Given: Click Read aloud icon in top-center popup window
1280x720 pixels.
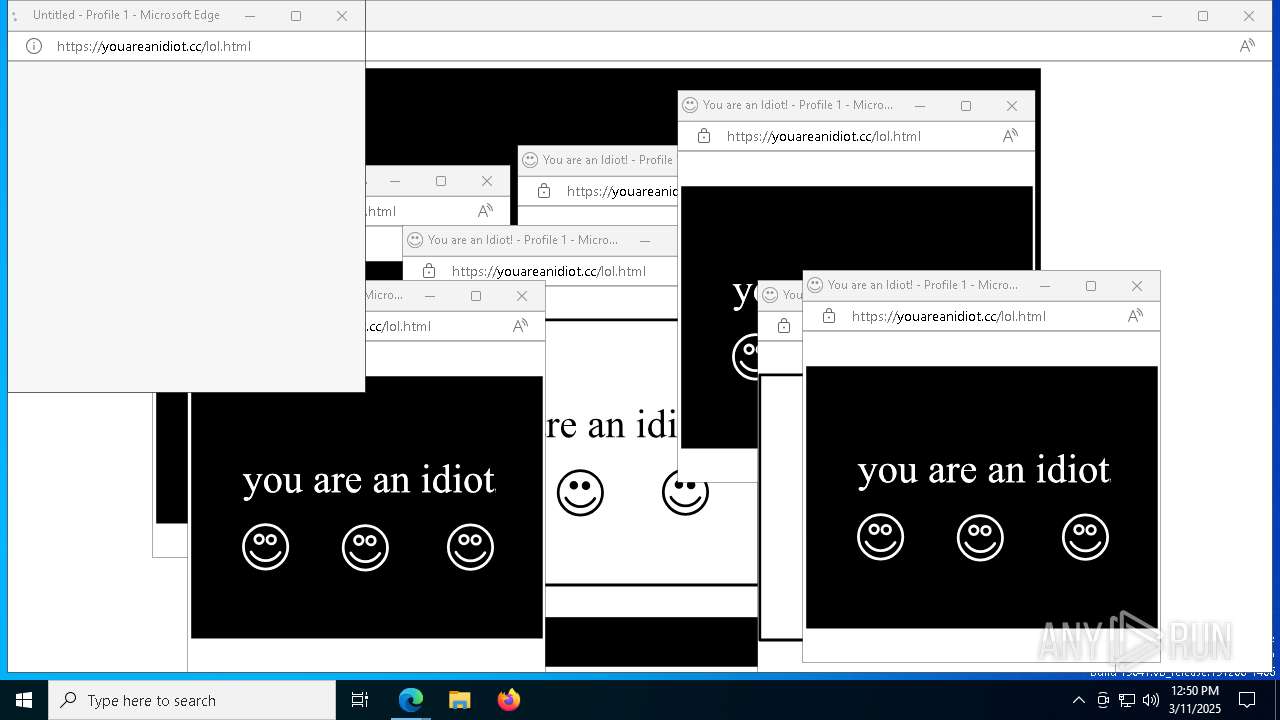Looking at the screenshot, I should (x=1011, y=136).
